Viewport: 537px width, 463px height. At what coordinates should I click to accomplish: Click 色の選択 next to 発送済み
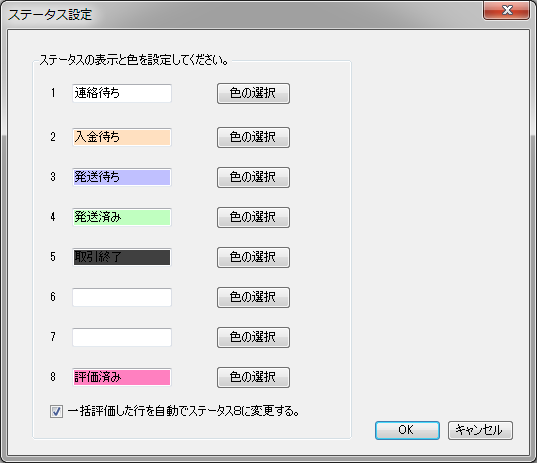coord(253,217)
